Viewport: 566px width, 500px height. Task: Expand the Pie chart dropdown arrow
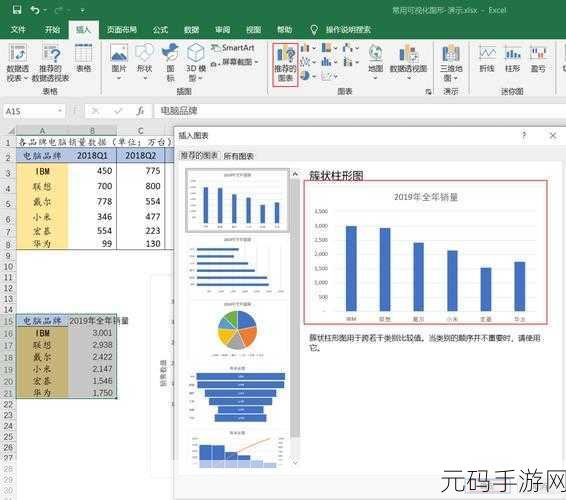click(314, 77)
